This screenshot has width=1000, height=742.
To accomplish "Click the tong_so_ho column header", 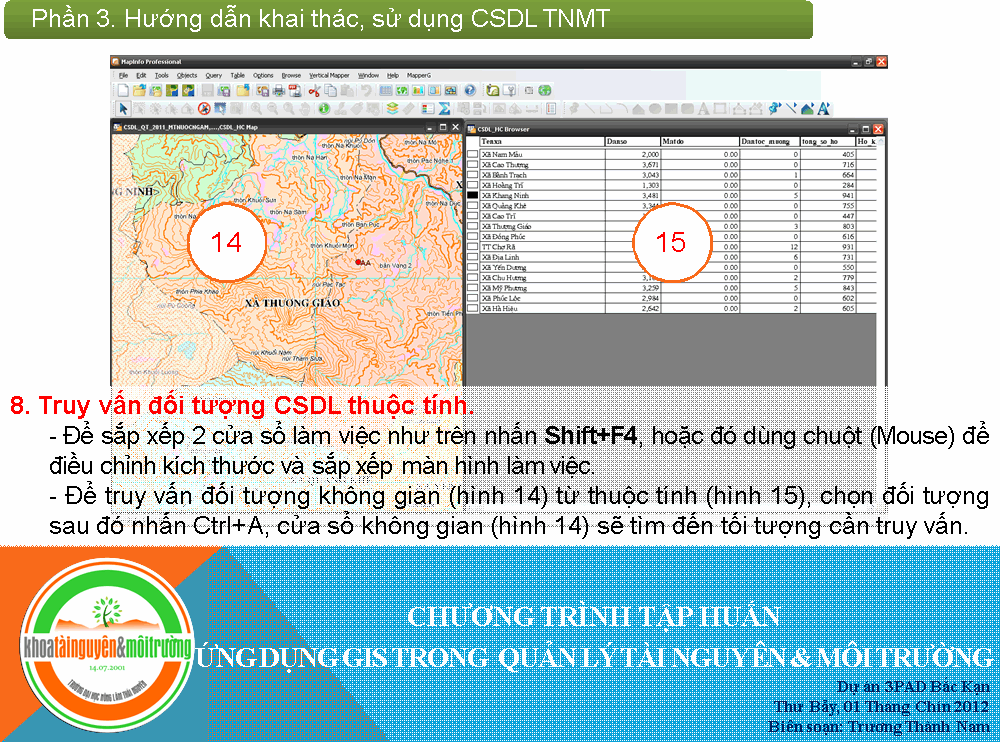I will [x=827, y=142].
